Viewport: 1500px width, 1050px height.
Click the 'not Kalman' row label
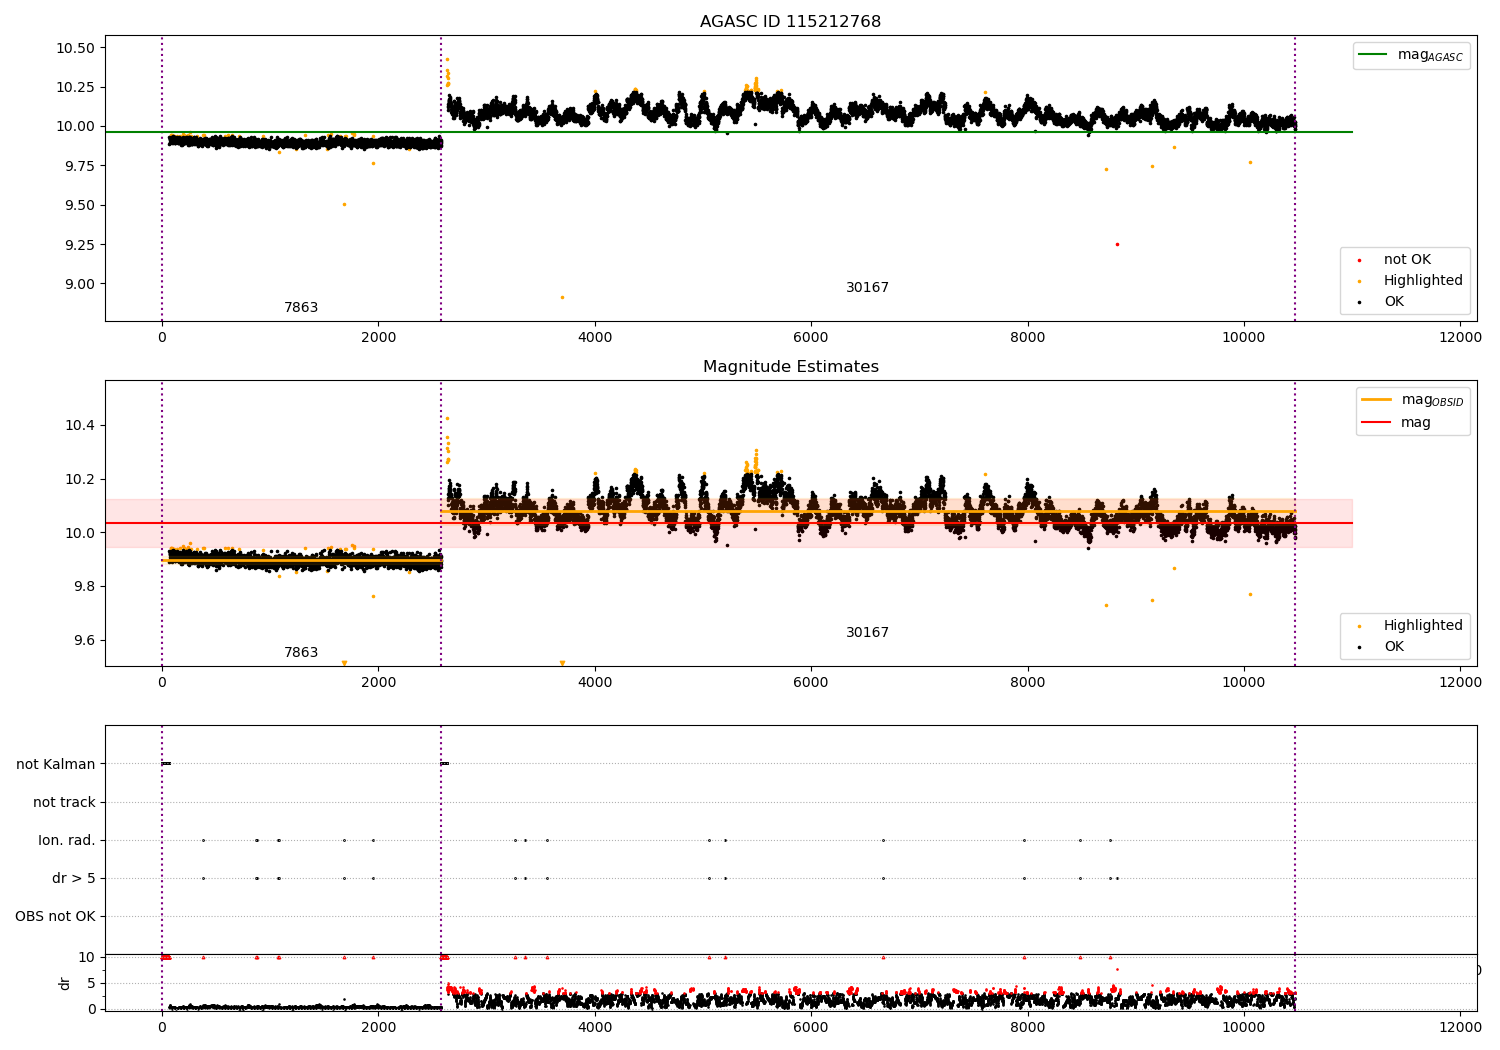[56, 765]
